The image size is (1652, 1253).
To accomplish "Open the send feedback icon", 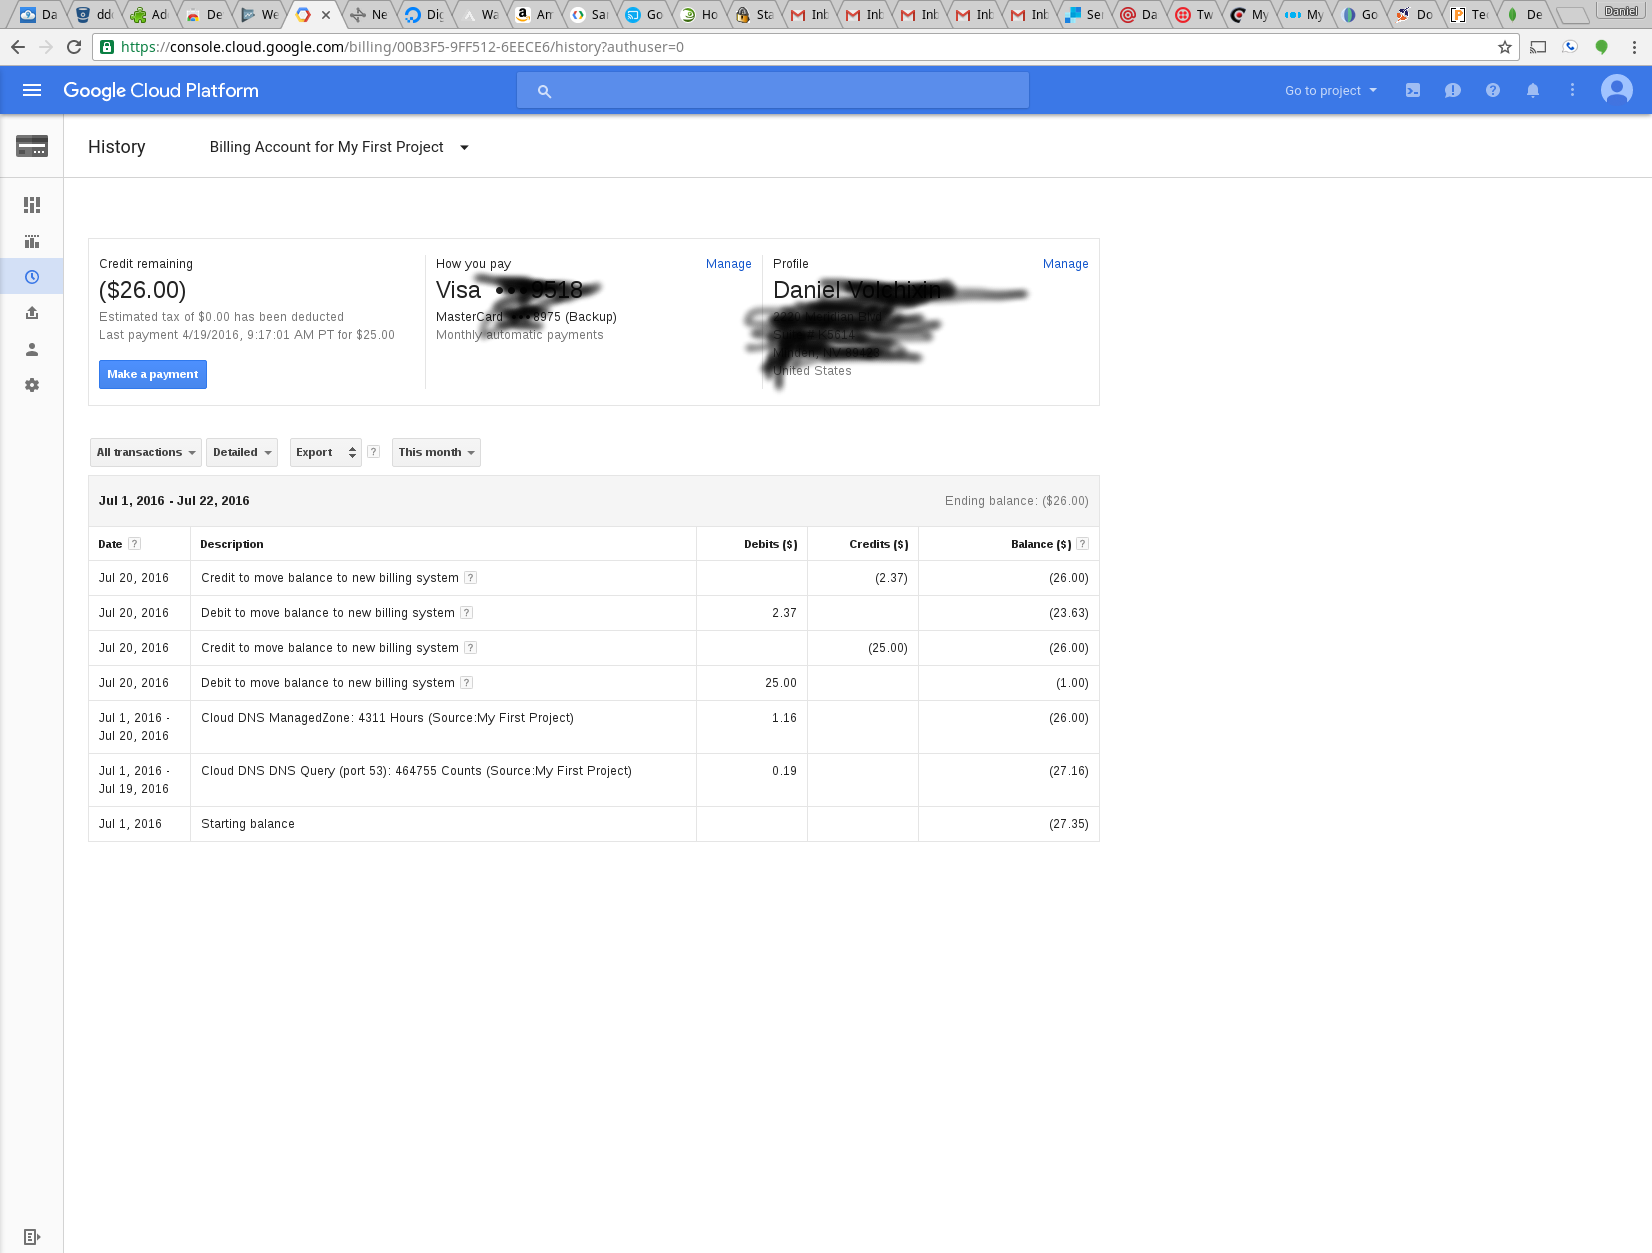I will (x=1453, y=90).
